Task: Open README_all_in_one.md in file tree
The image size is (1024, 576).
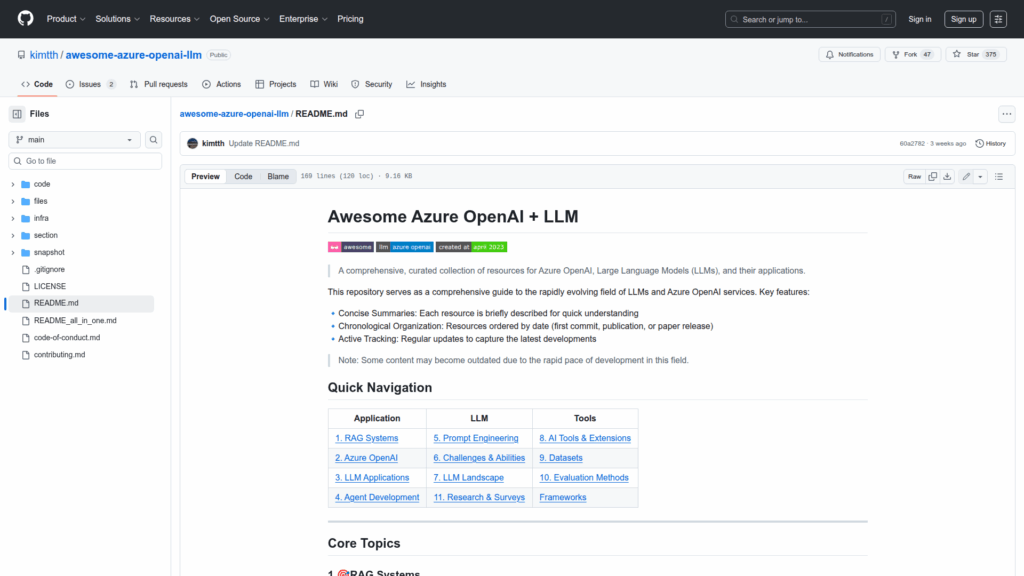Action: click(75, 320)
